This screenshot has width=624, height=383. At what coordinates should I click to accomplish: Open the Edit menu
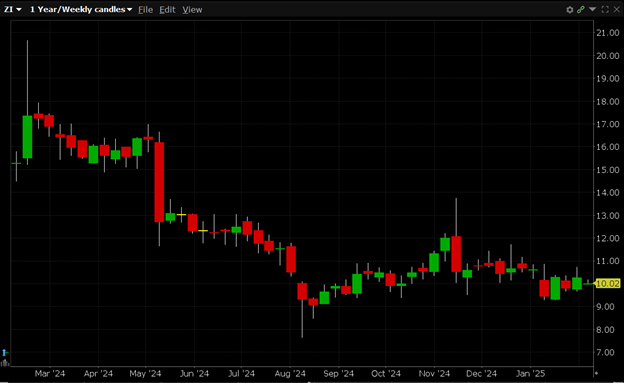167,10
